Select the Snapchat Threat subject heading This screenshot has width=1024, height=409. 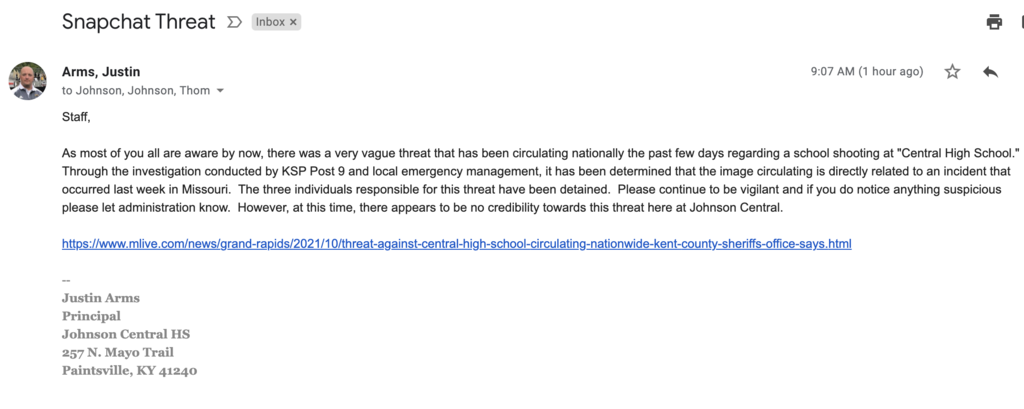tap(138, 22)
